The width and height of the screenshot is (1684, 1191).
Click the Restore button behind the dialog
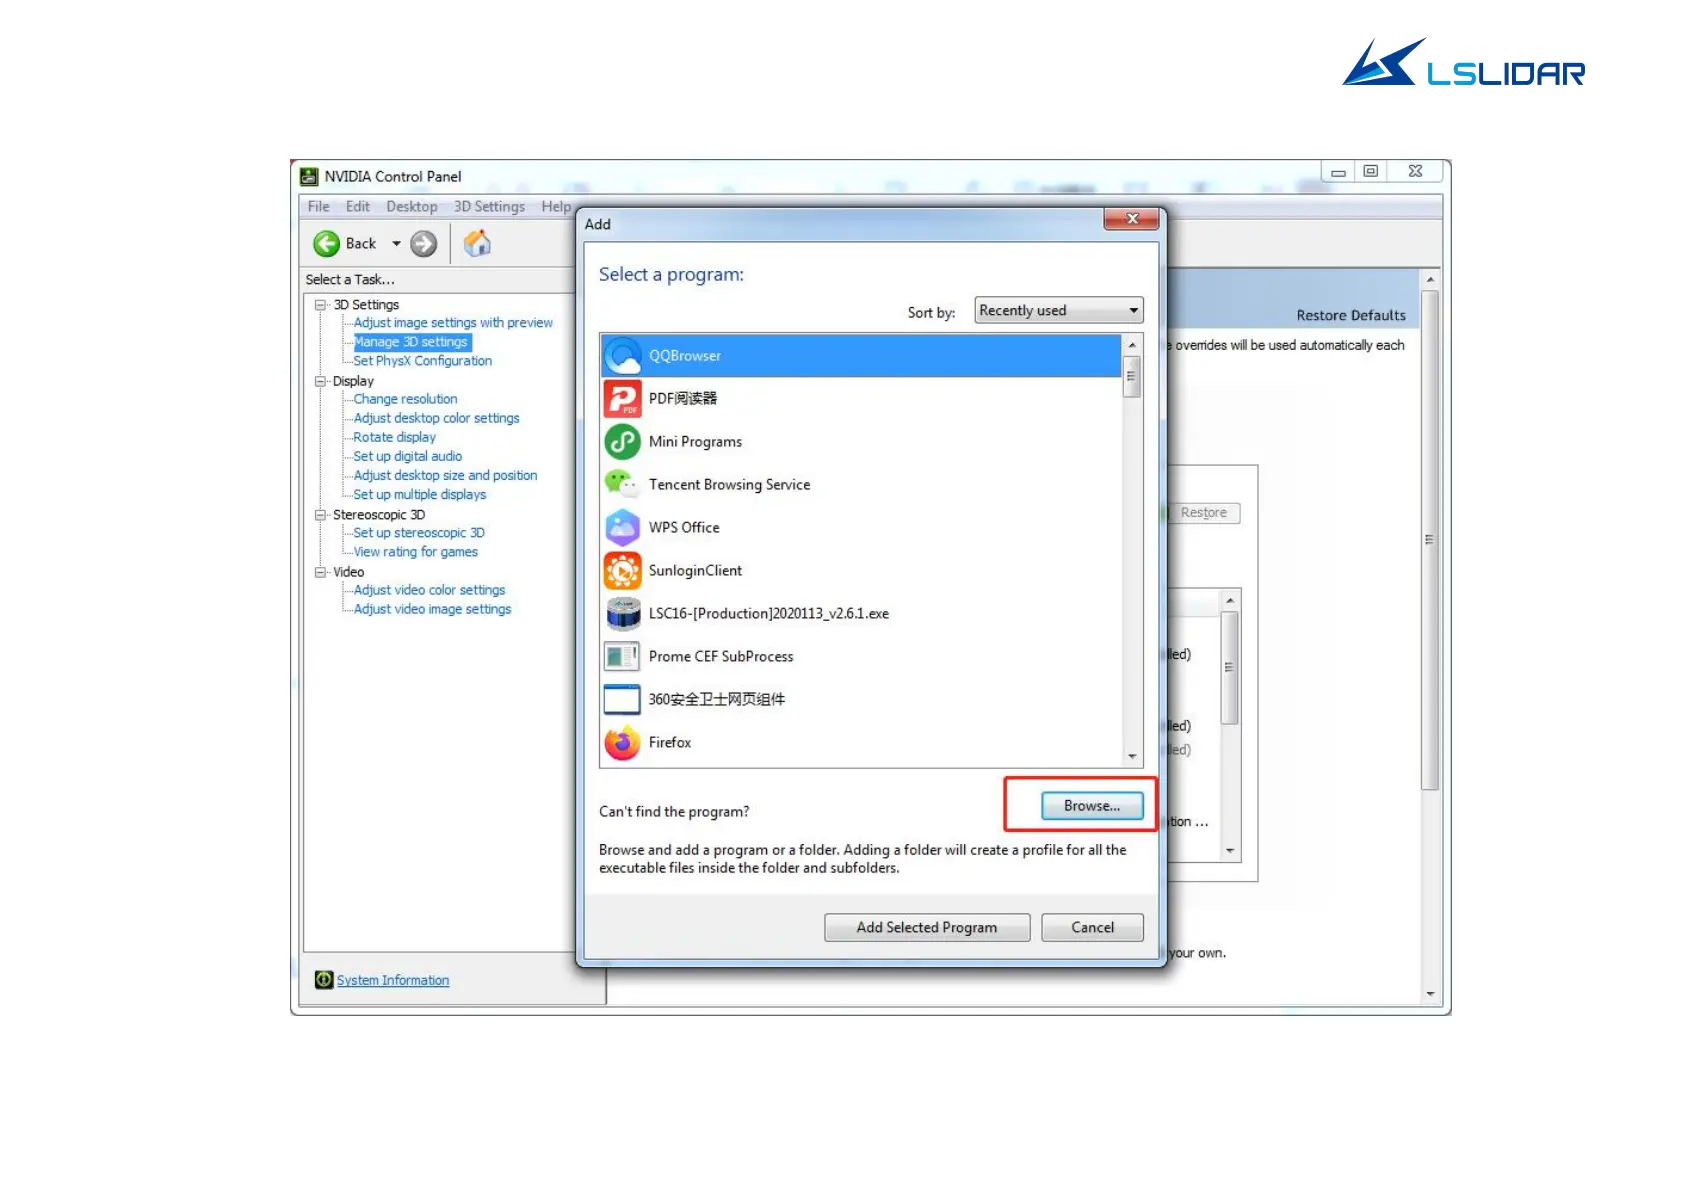click(1204, 513)
